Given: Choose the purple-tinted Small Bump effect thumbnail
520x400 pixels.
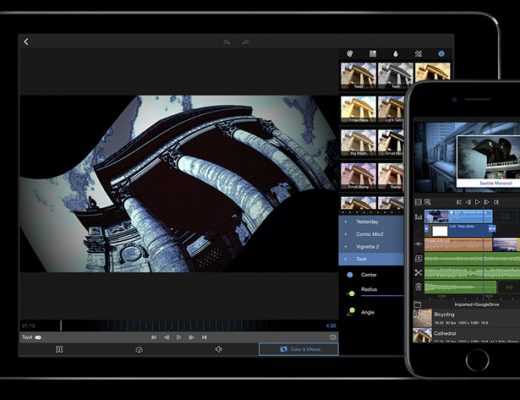Looking at the screenshot, I should click(x=358, y=176).
